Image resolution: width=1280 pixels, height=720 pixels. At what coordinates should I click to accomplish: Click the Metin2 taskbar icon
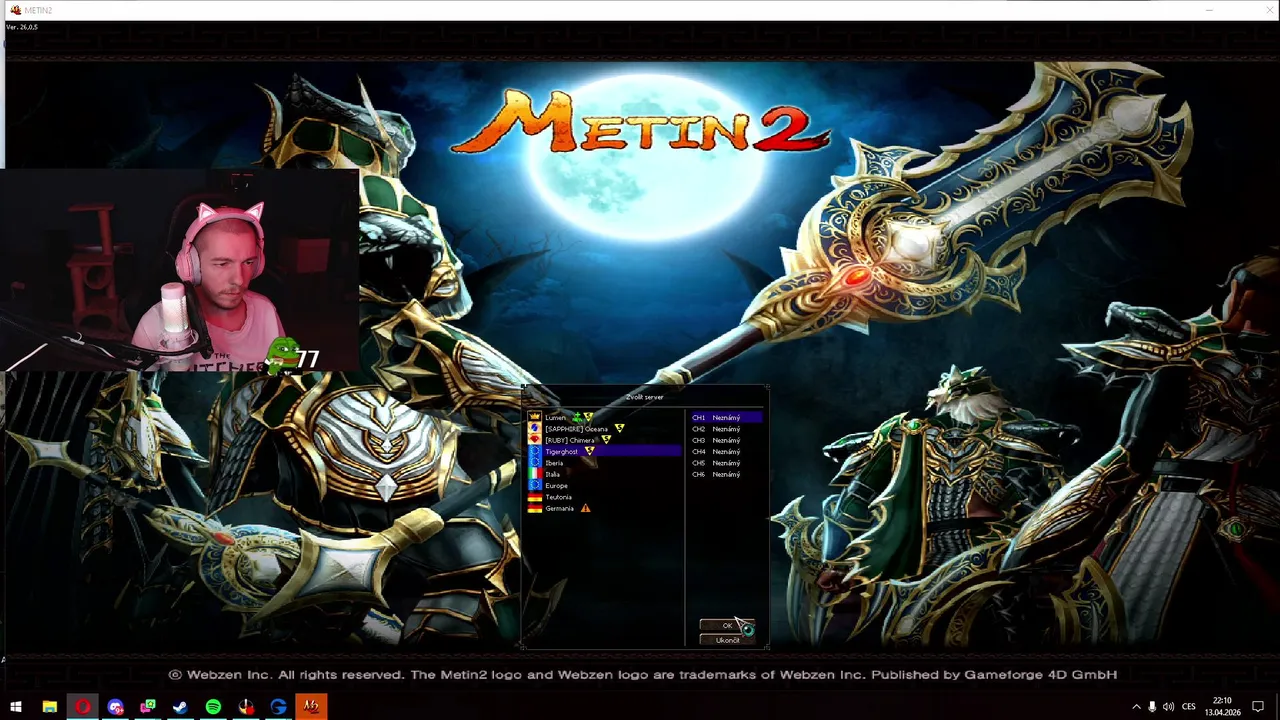[311, 707]
